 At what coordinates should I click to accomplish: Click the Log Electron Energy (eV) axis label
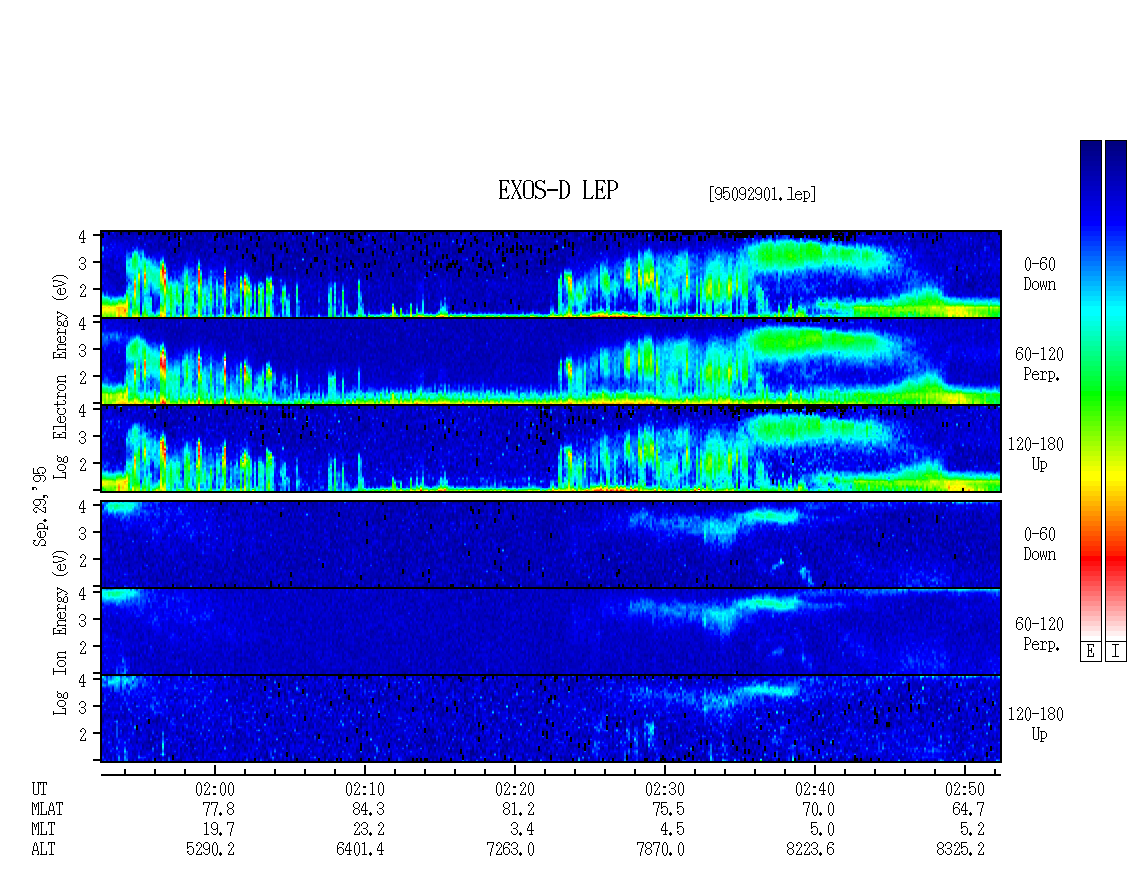tap(60, 376)
